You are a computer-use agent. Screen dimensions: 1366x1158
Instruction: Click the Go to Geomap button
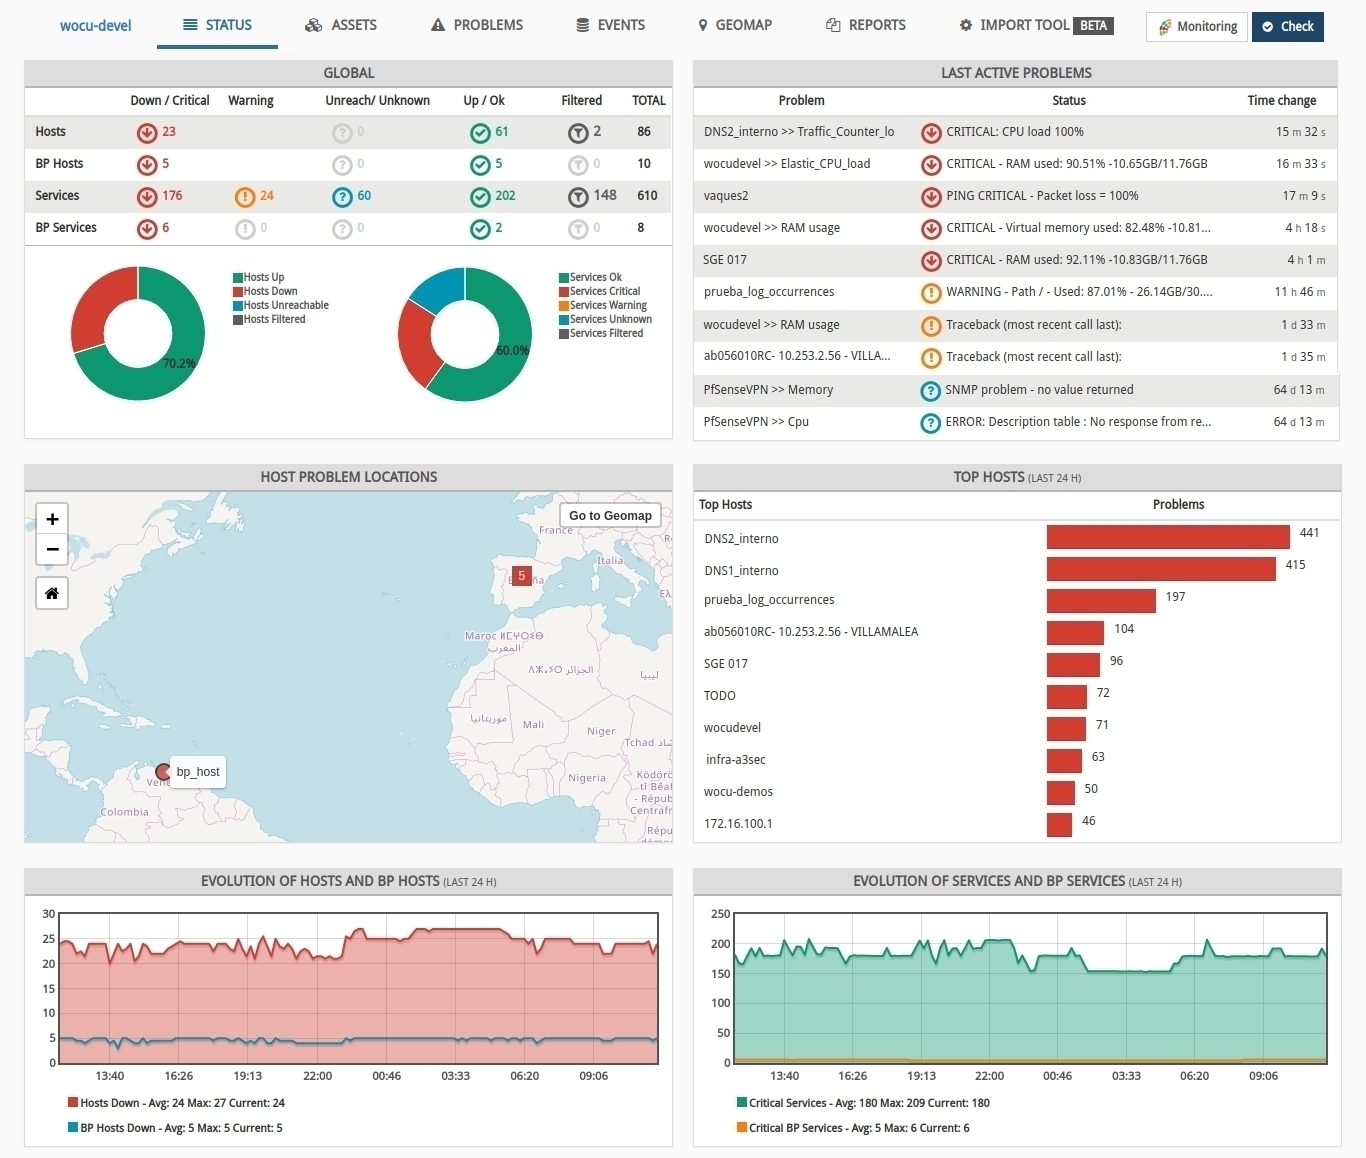coord(610,516)
